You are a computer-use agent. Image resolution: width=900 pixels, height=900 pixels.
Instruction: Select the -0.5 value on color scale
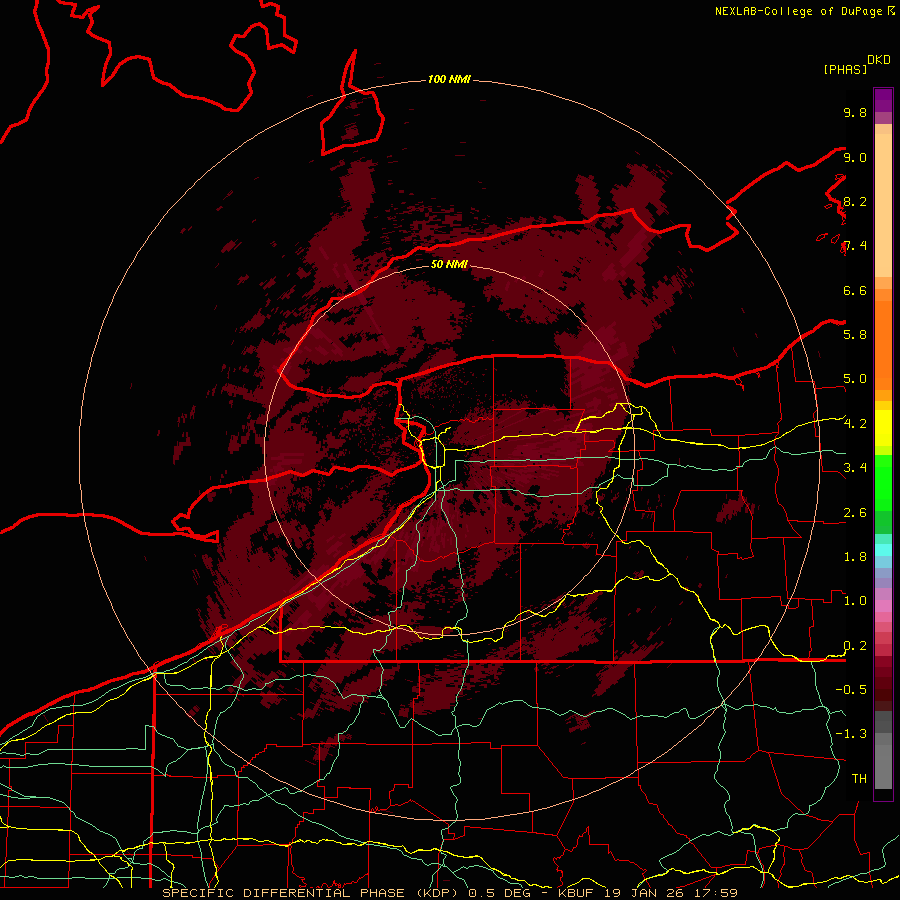pos(851,690)
